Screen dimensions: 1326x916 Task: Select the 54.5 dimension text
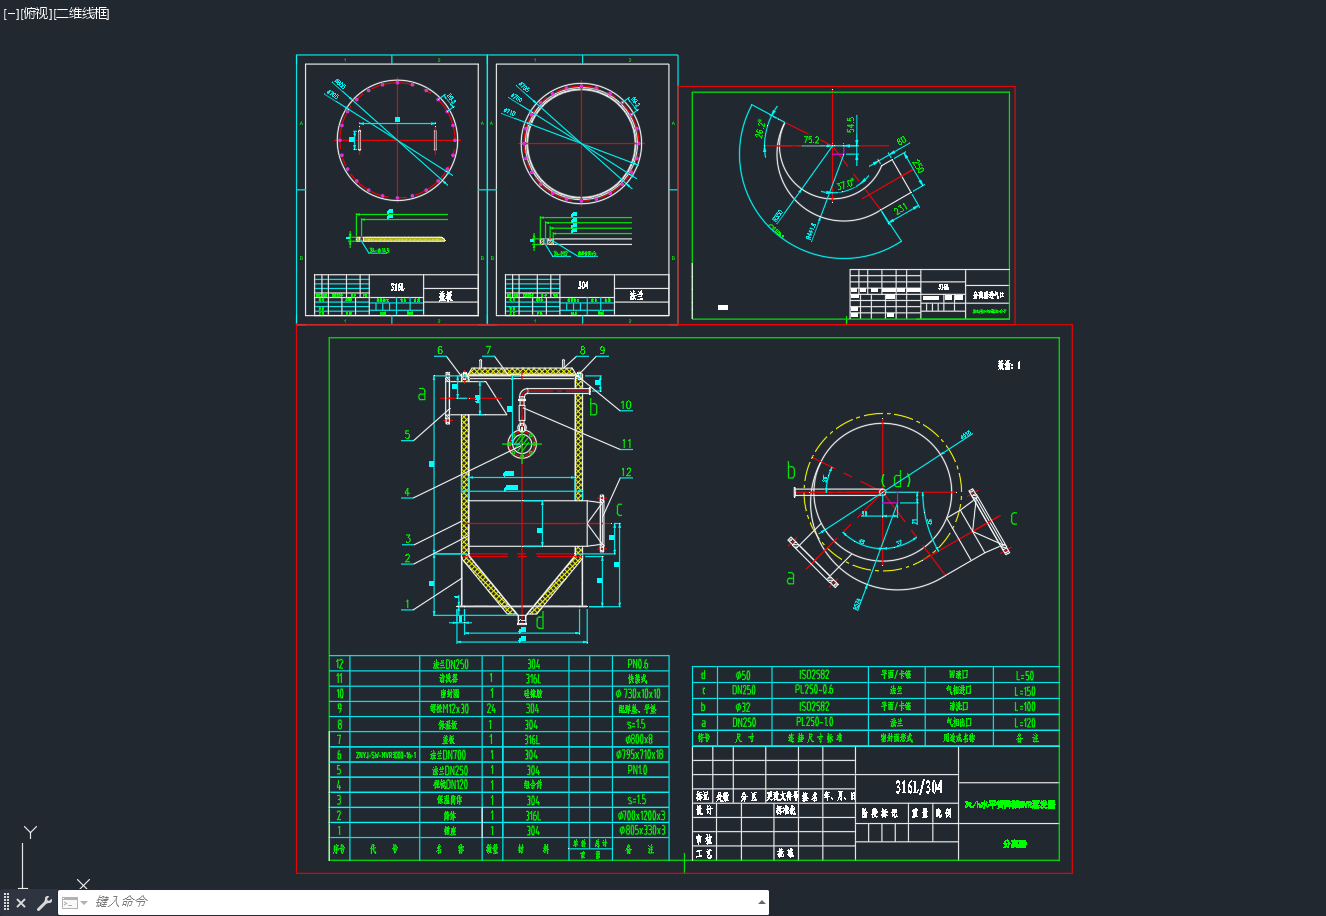point(851,125)
